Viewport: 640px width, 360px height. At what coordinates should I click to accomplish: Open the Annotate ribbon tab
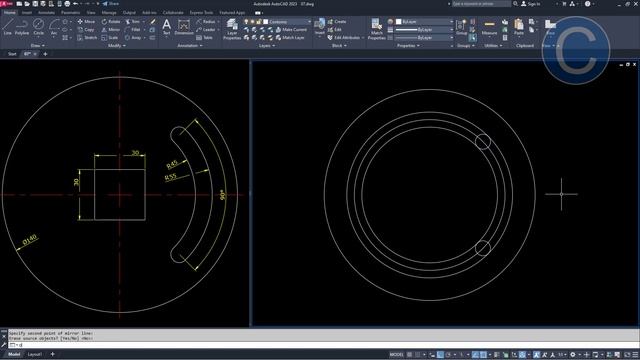click(x=46, y=13)
